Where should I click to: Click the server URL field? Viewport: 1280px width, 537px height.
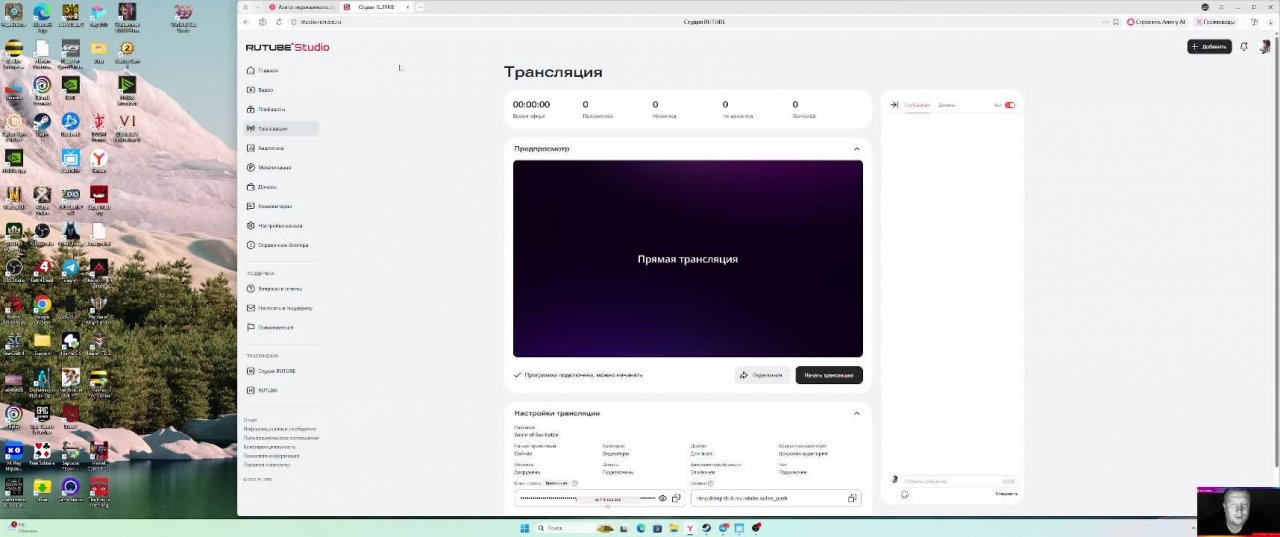coord(775,498)
